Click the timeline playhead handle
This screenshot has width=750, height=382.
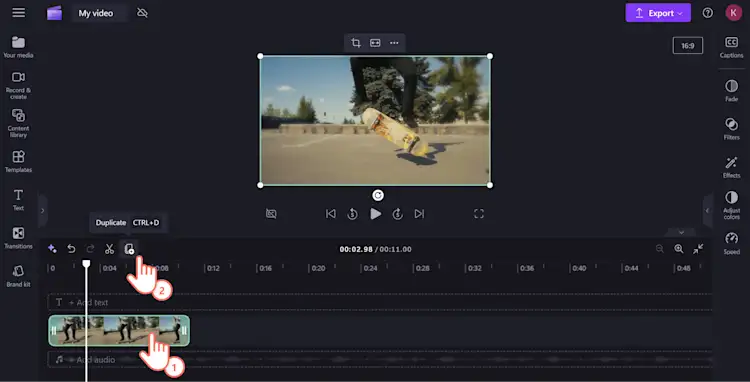tap(86, 263)
